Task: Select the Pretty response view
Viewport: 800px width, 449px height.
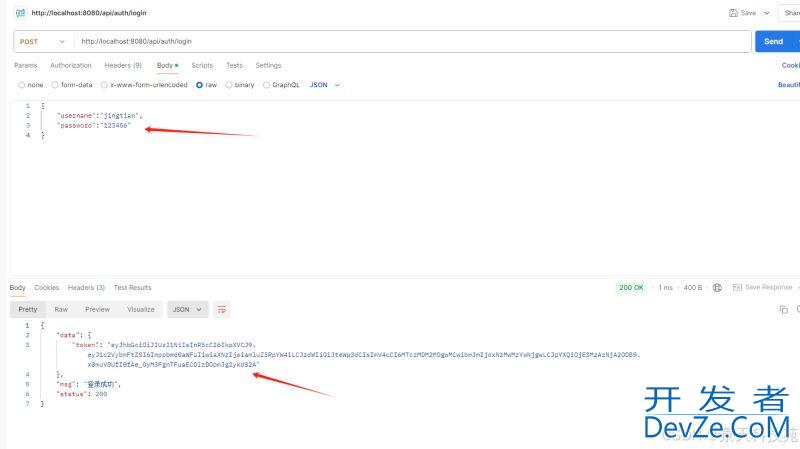Action: click(28, 310)
